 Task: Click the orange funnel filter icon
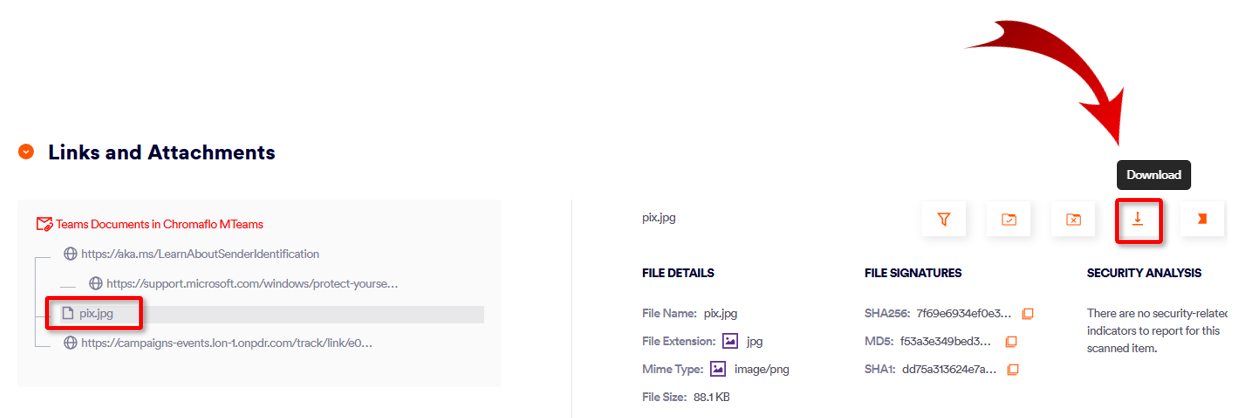click(944, 219)
